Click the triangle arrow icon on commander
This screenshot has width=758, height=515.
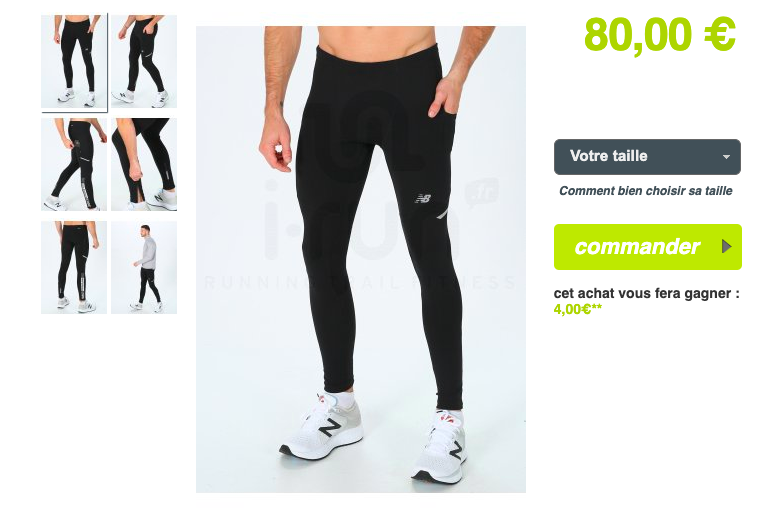pos(726,247)
